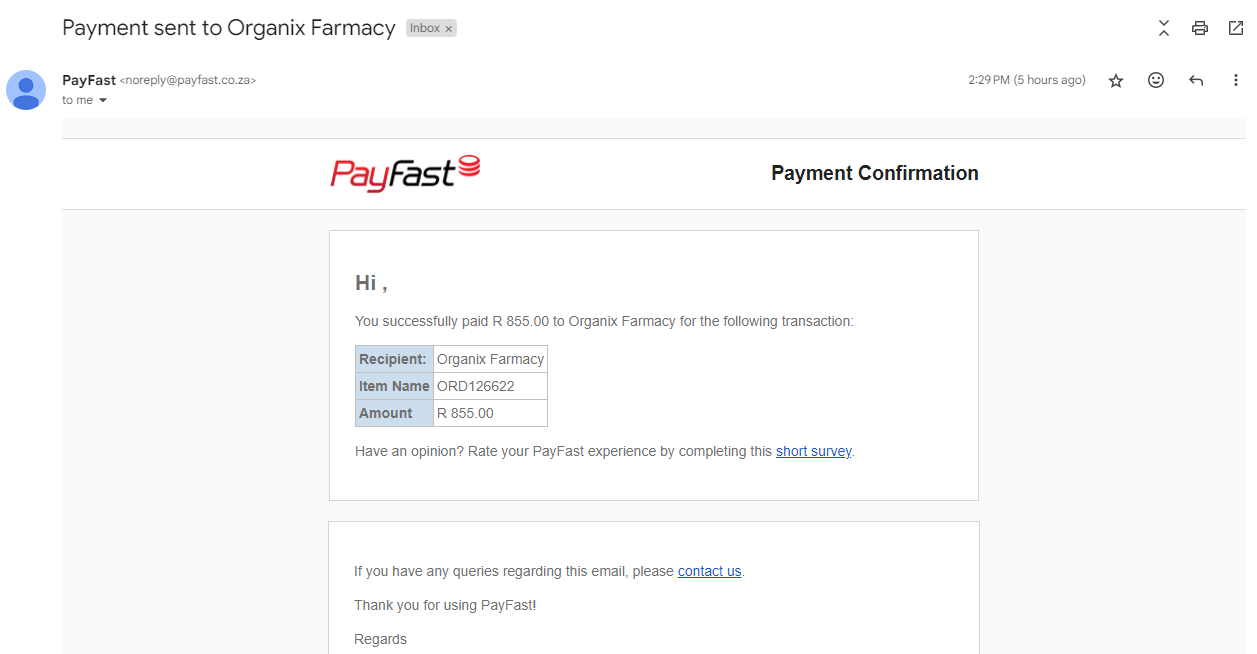Image resolution: width=1257 pixels, height=654 pixels.
Task: Reply to PayFast with the arrow icon
Action: [1196, 80]
